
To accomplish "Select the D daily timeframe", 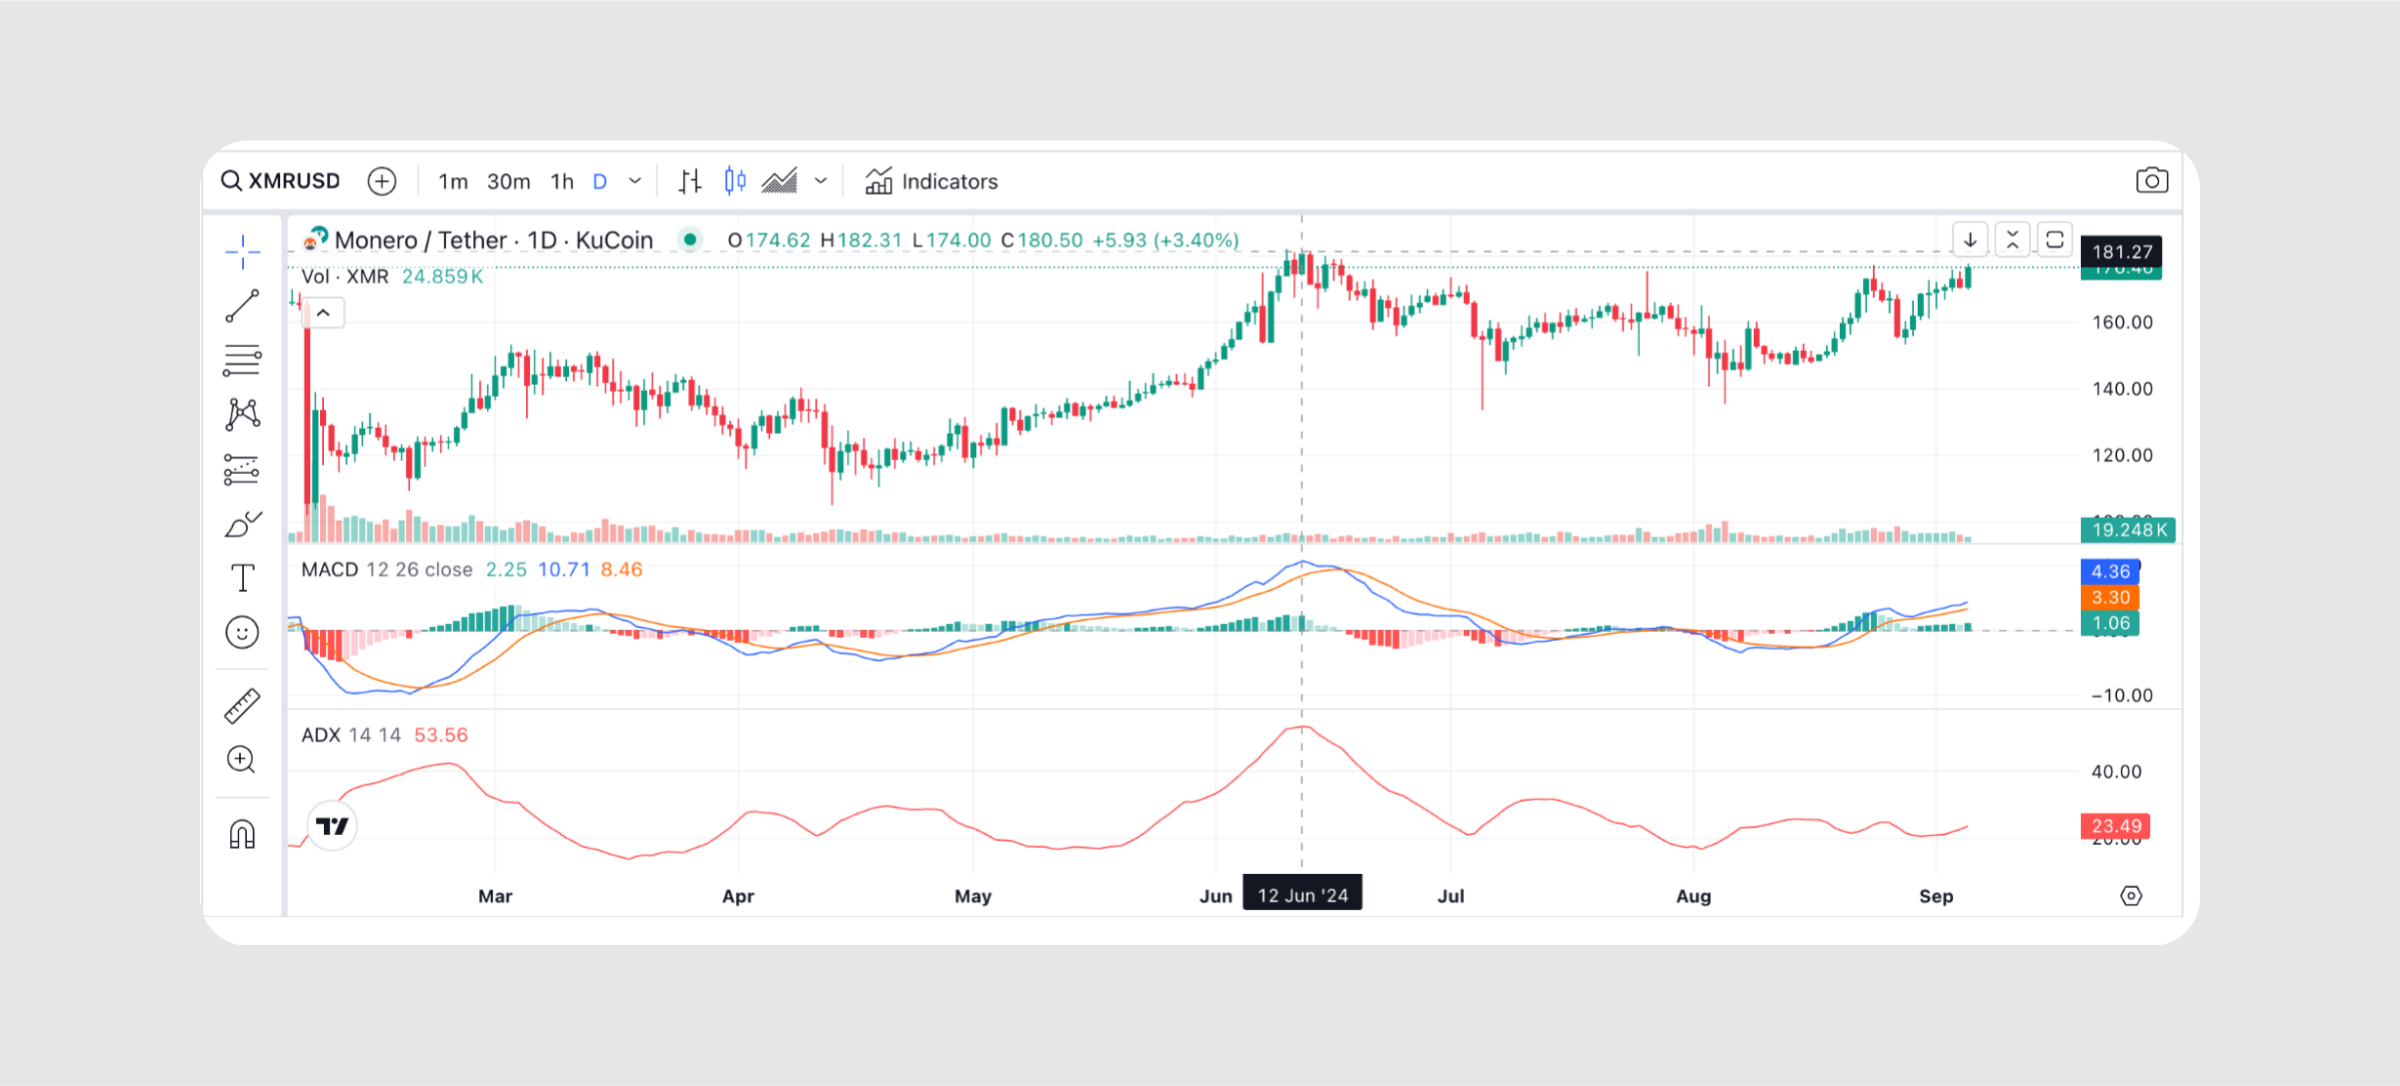I will pyautogui.click(x=600, y=181).
